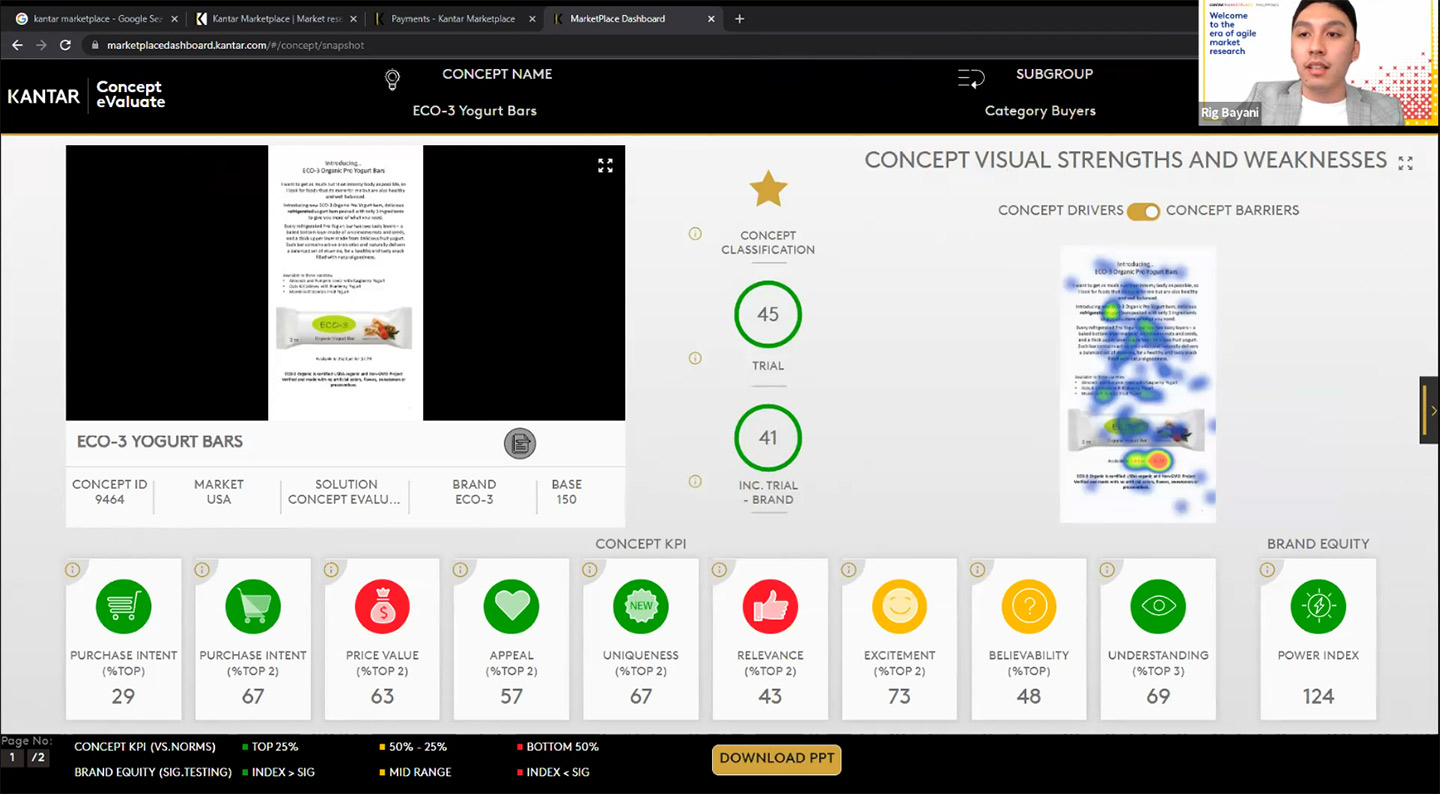Click the Relevance thumbs-up icon
Viewport: 1440px width, 794px height.
pos(770,606)
